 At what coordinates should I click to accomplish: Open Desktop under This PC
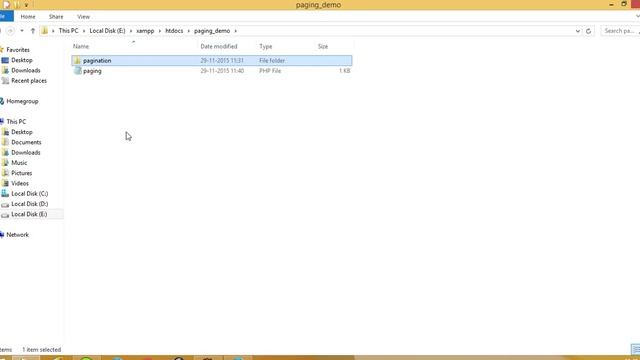tap(22, 132)
